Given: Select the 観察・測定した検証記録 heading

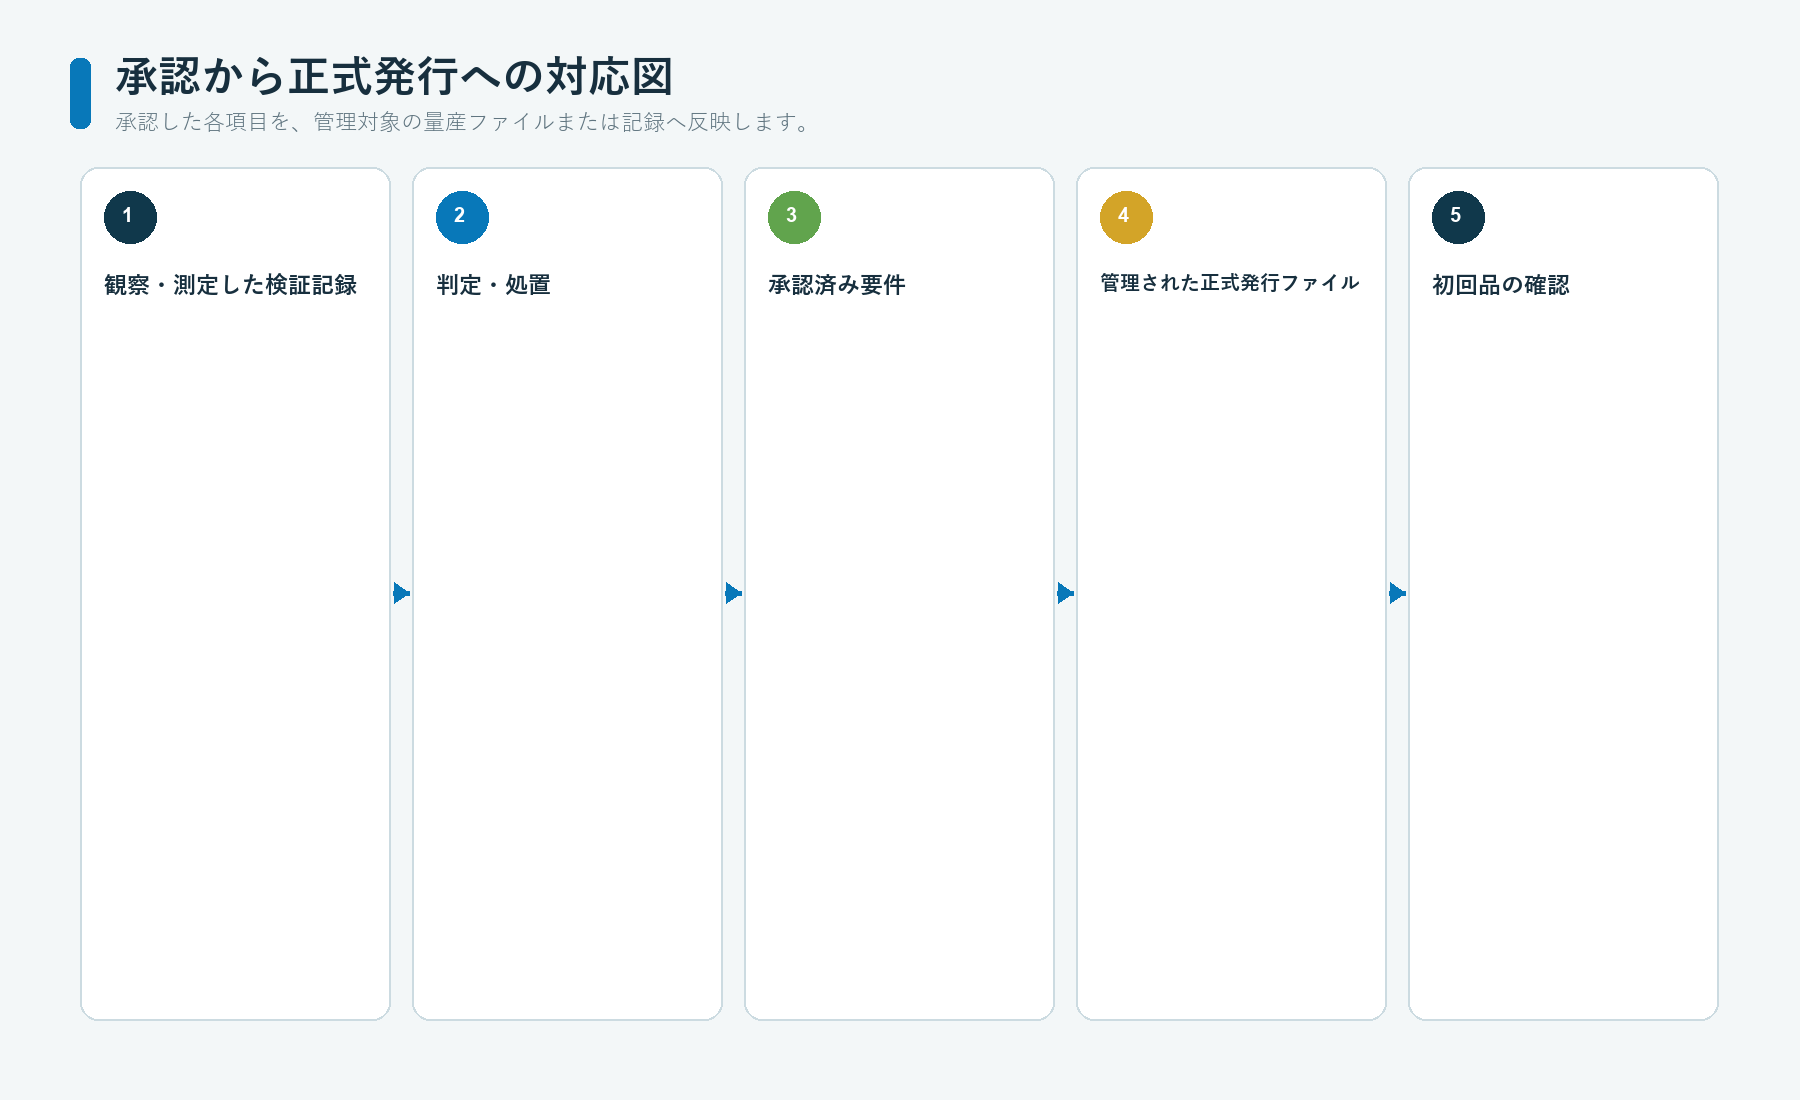Looking at the screenshot, I should [x=231, y=285].
